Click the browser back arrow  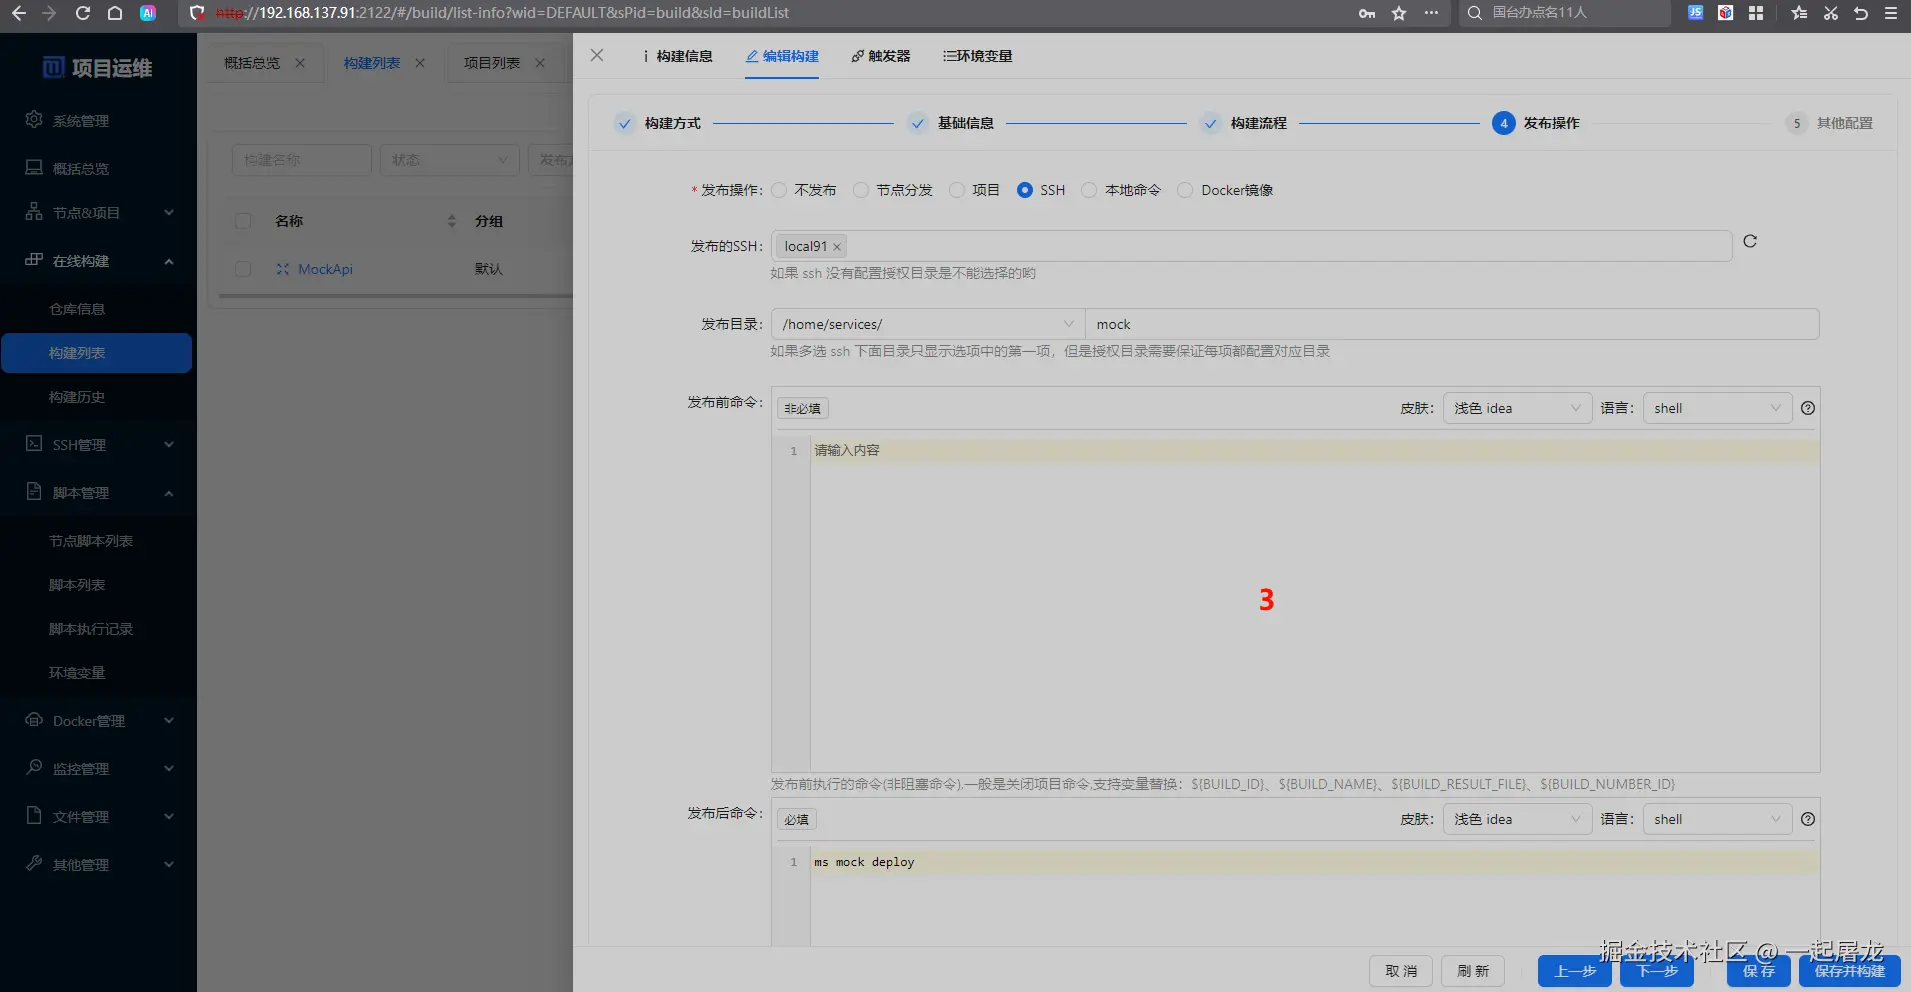[x=18, y=13]
